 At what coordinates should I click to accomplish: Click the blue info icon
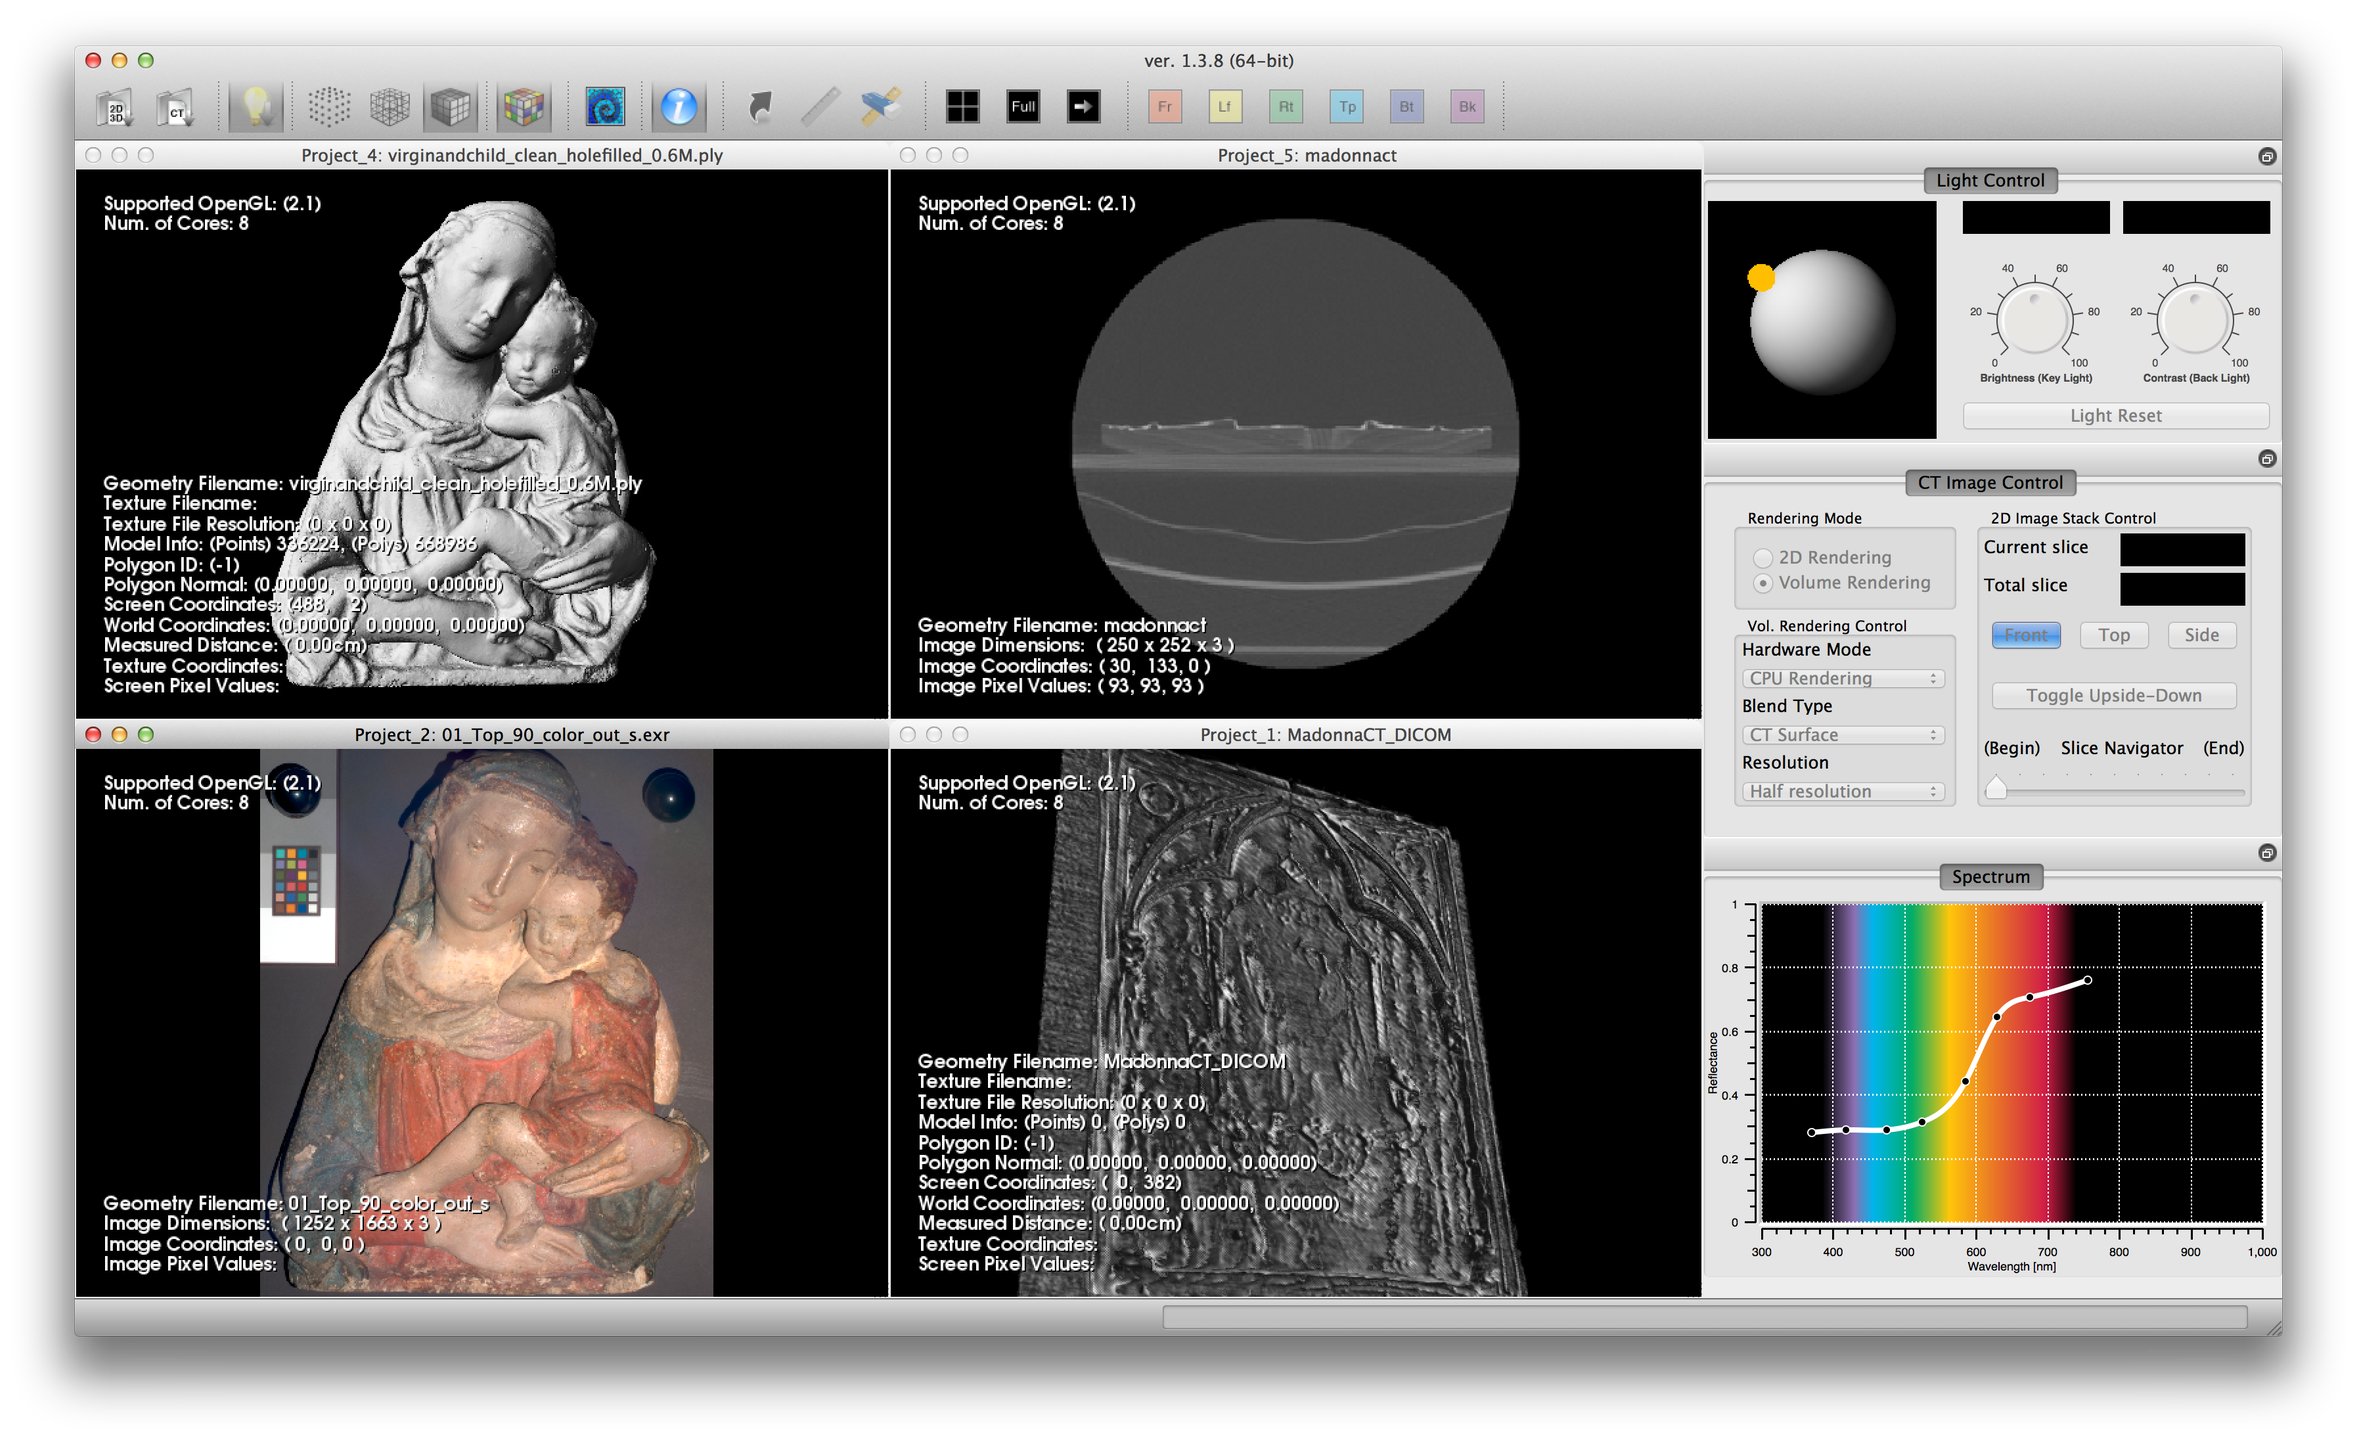(679, 107)
